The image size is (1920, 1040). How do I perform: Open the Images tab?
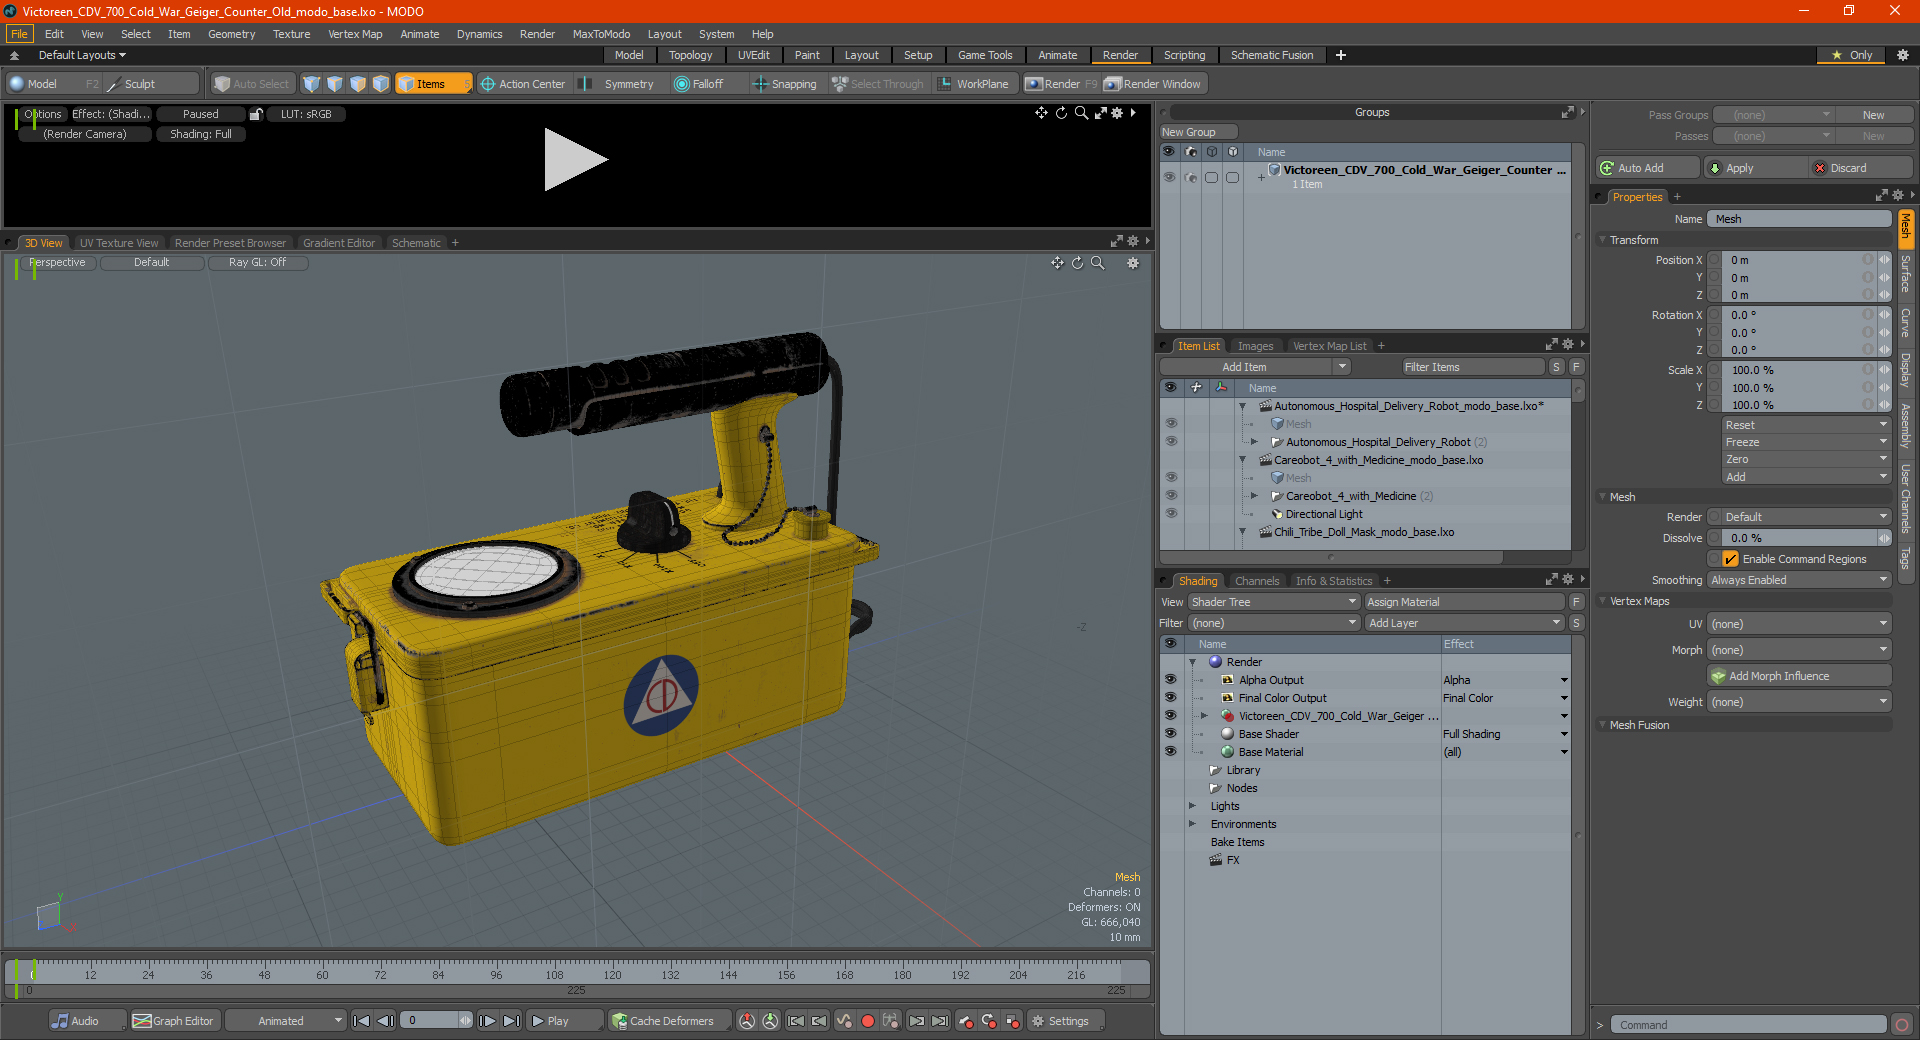tap(1255, 346)
